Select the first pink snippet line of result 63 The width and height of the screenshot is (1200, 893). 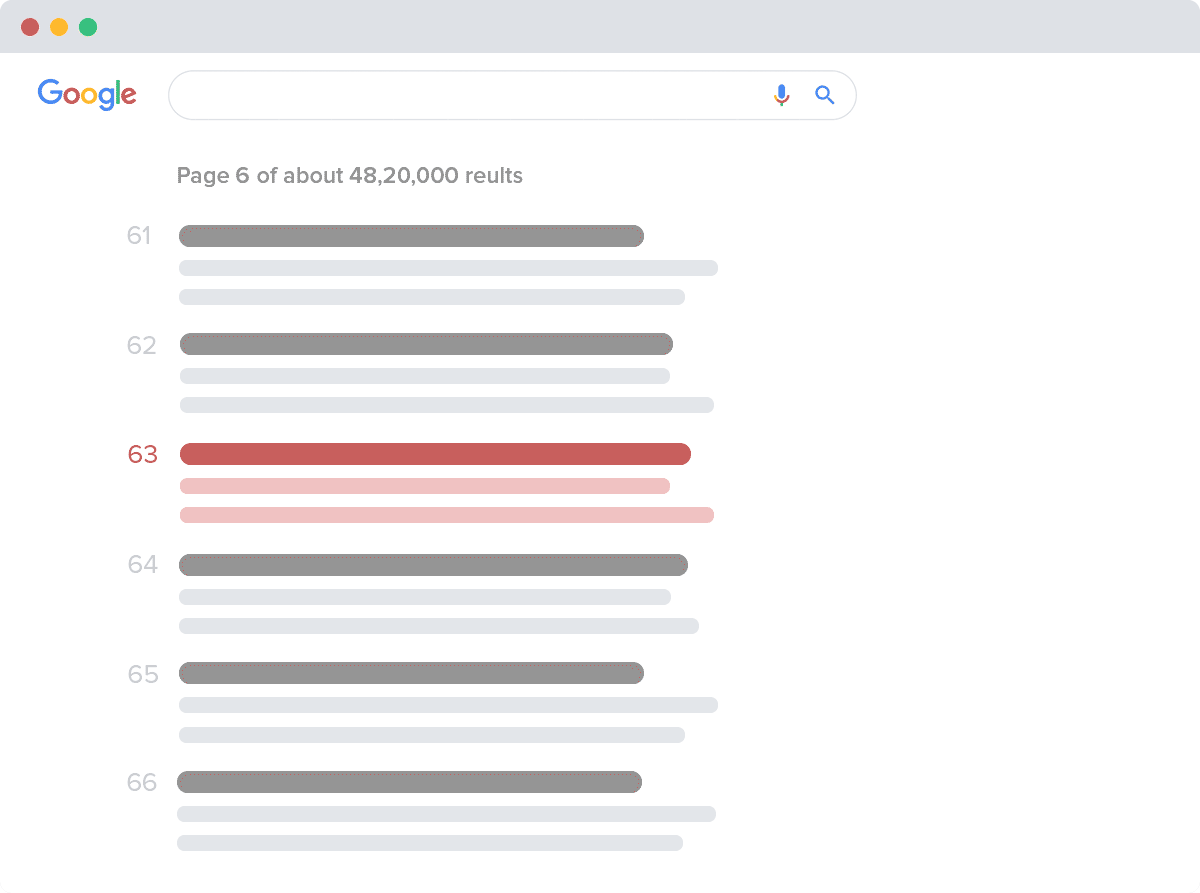click(x=424, y=486)
